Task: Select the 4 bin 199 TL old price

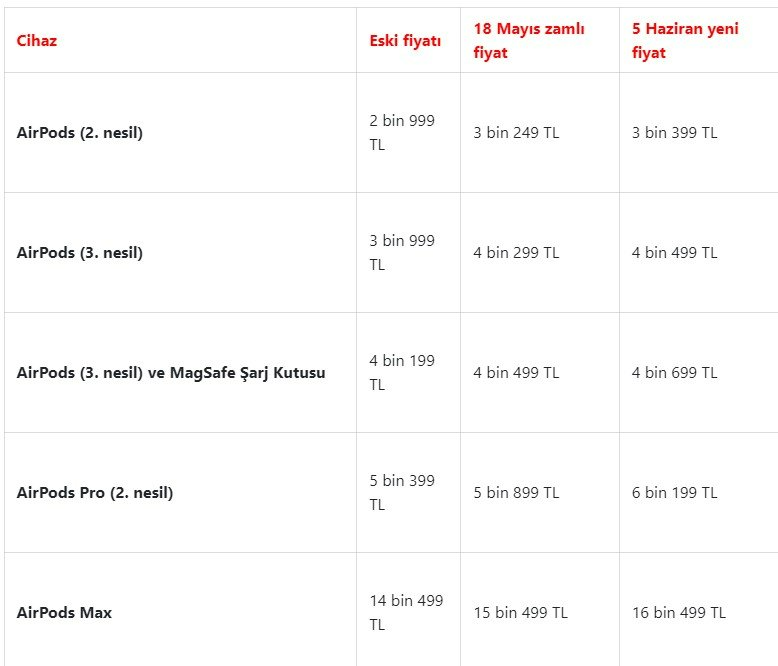Action: pos(402,373)
